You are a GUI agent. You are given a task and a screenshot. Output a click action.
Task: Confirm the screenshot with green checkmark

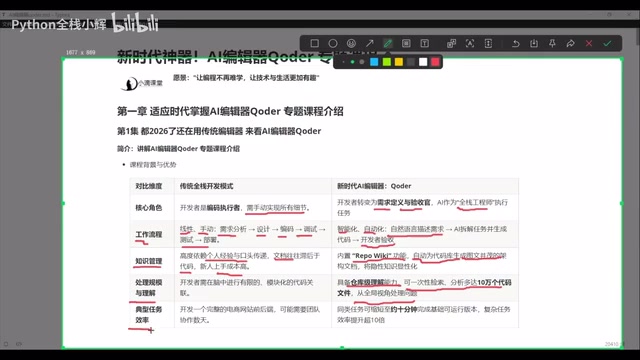[607, 43]
